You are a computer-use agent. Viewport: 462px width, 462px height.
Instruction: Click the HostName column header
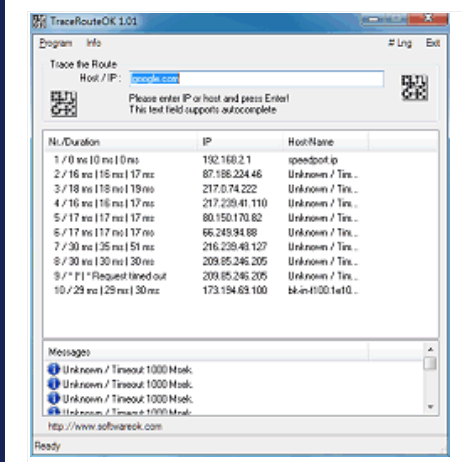pos(326,142)
